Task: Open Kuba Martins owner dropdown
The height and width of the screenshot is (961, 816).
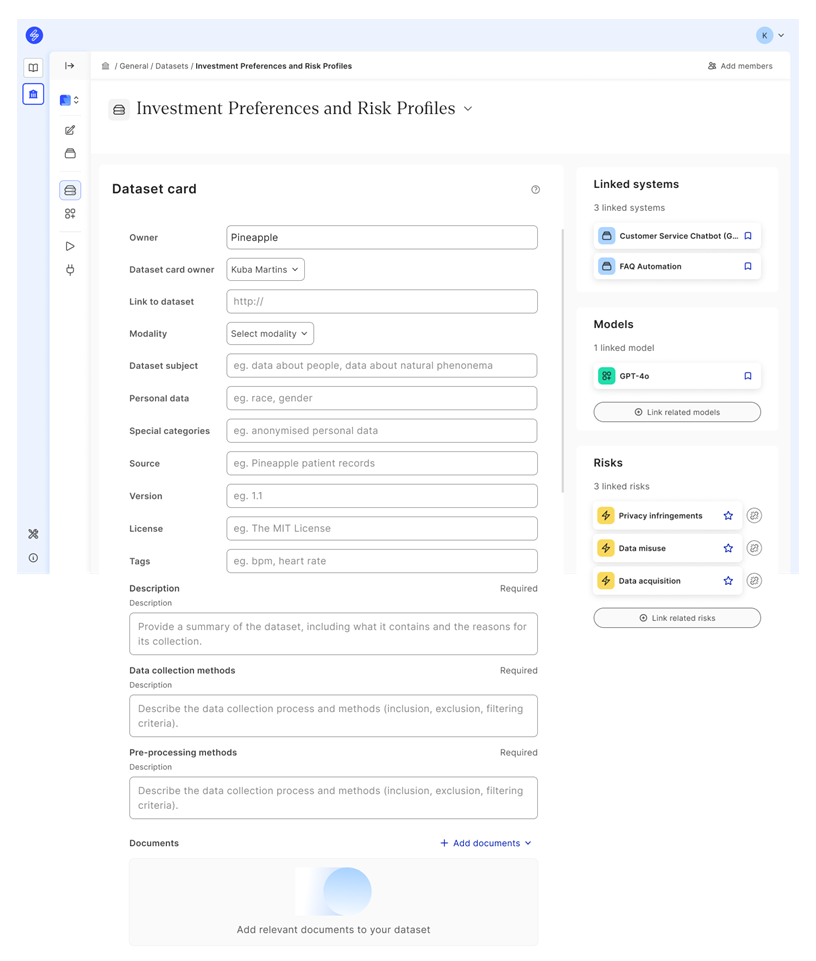Action: point(265,270)
